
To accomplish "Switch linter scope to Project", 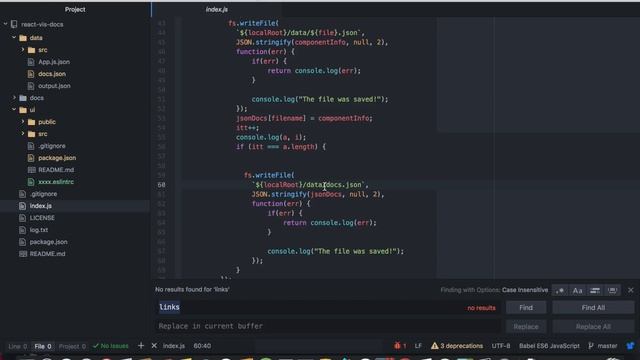I will (x=72, y=346).
